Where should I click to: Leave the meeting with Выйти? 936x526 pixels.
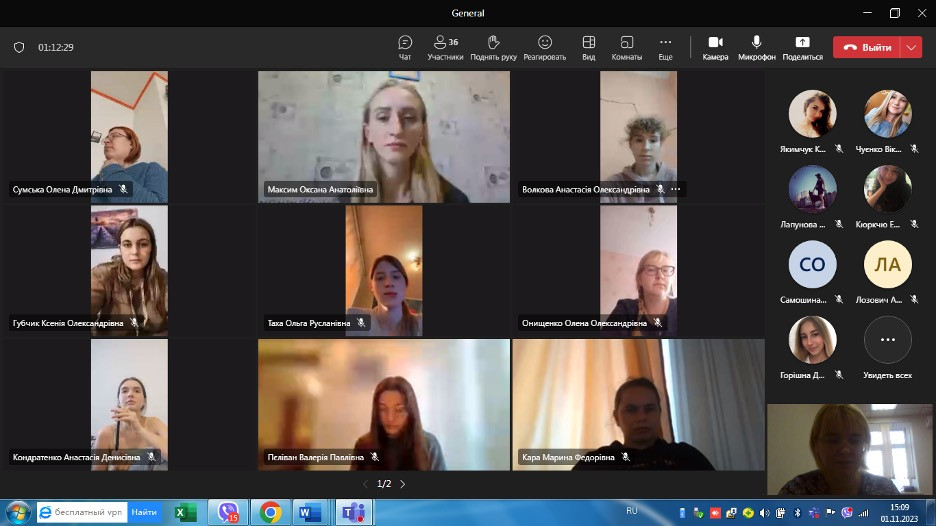click(x=867, y=47)
